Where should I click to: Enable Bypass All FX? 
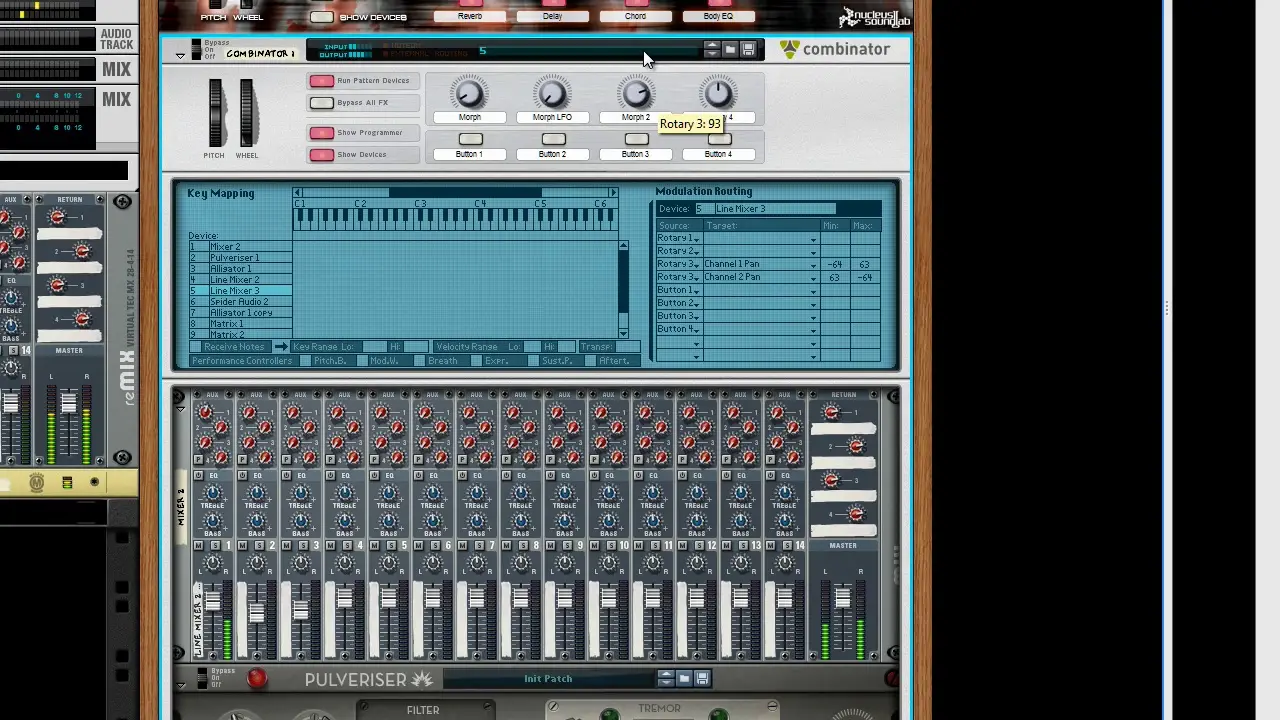click(x=321, y=103)
